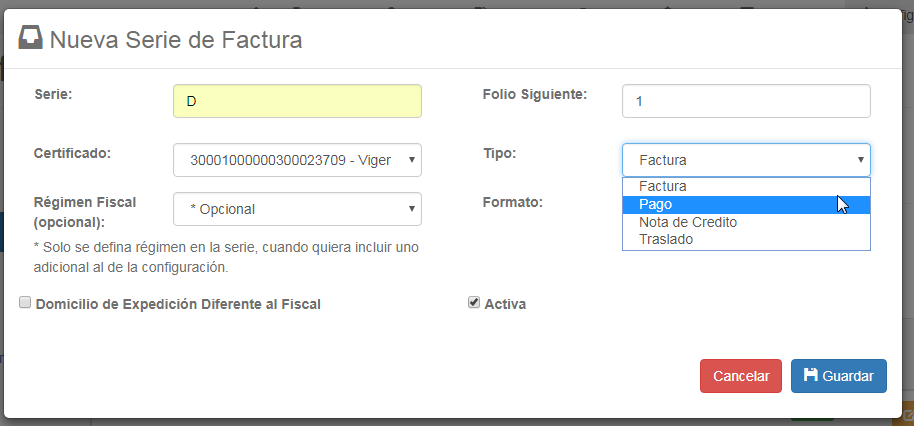The image size is (914, 426).
Task: Click the "Folio Siguiente:" label
Action: pos(534,94)
